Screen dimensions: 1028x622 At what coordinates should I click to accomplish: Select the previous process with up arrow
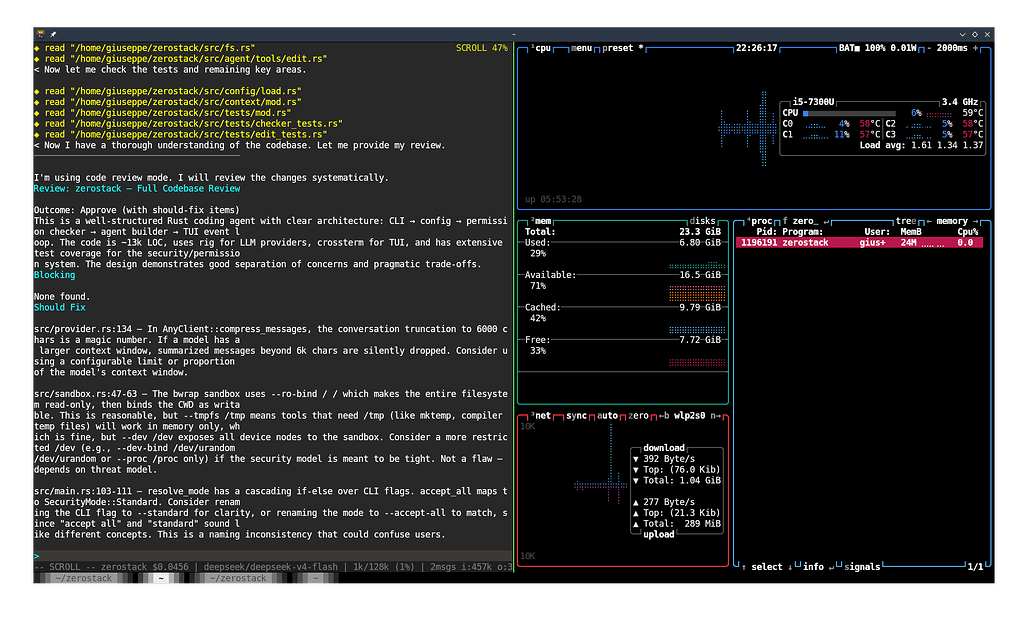point(743,567)
